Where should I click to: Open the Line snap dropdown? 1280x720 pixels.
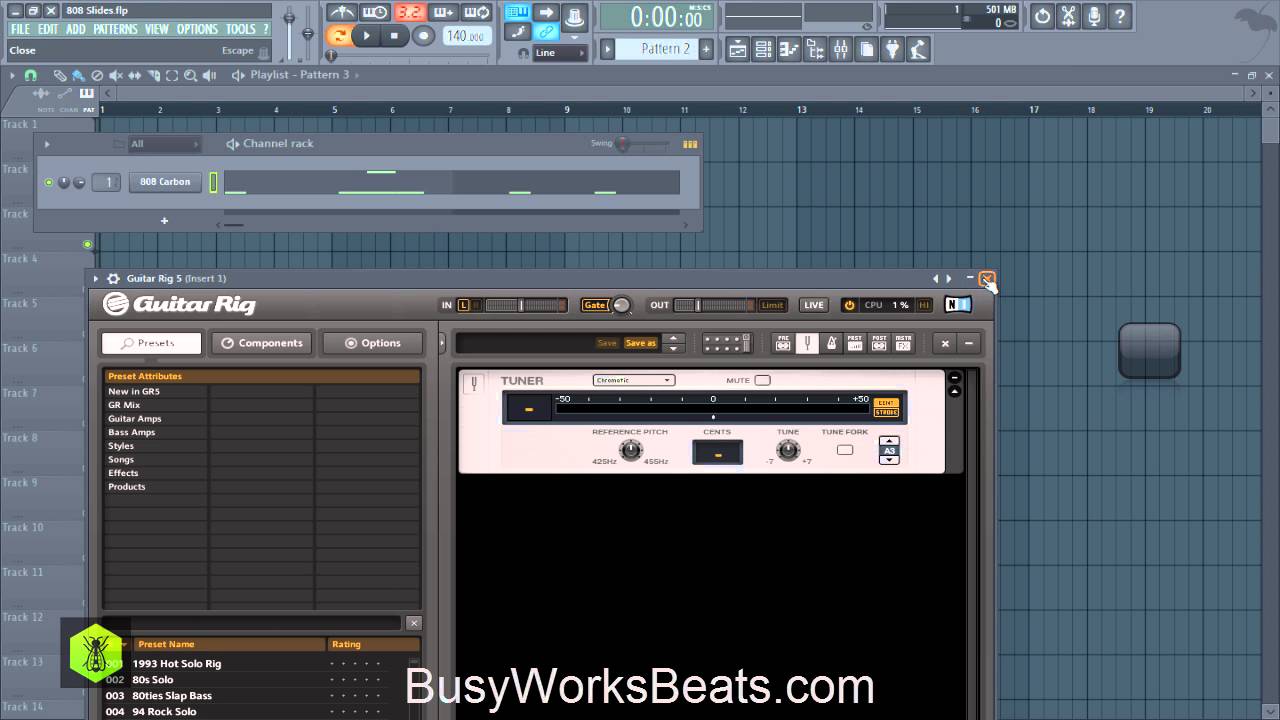click(558, 53)
